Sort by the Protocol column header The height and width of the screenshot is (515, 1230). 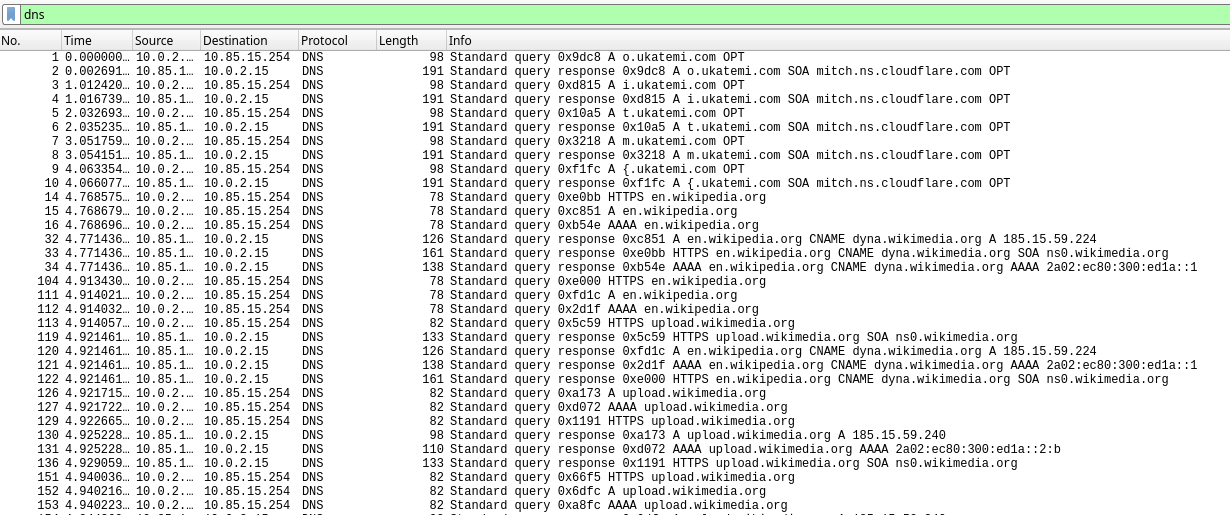(x=336, y=40)
